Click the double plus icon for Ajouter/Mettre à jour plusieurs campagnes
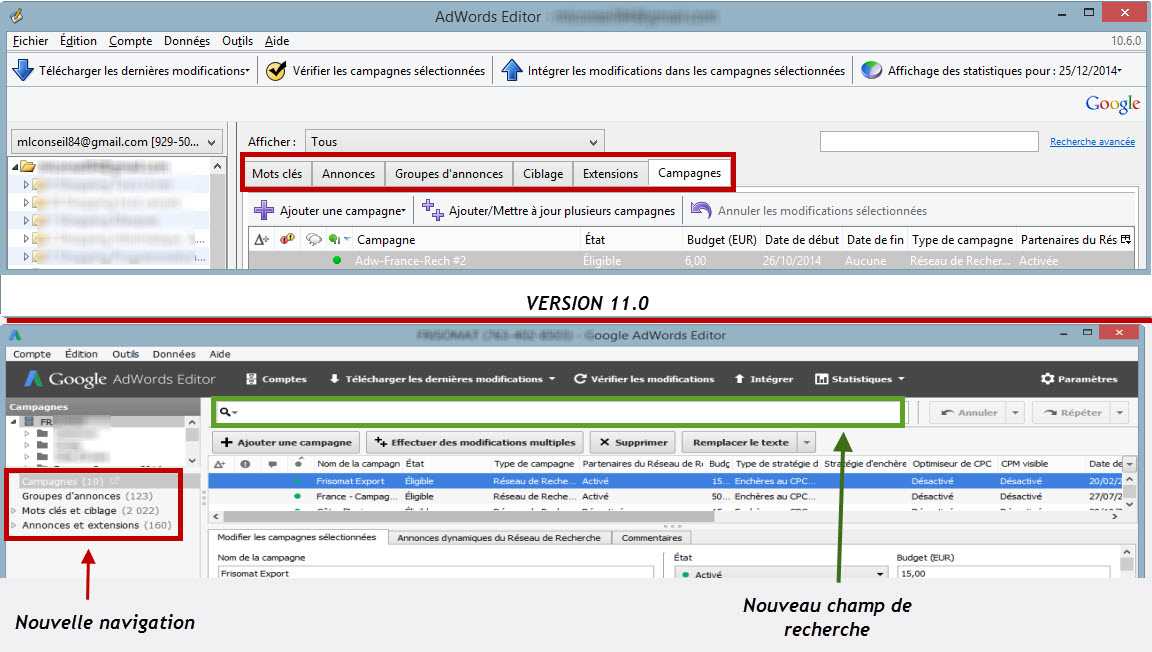Viewport: 1152px width, 652px height. coord(433,210)
